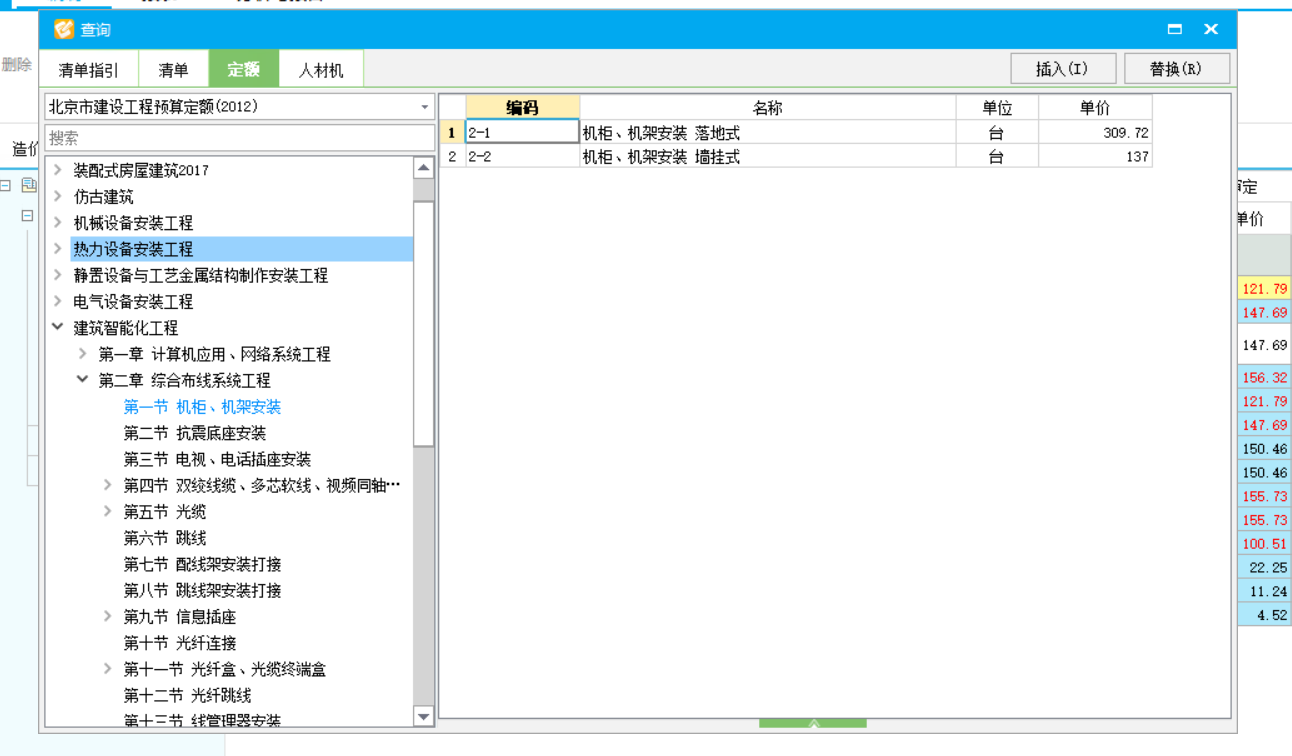
Task: Select code cell 2-1
Action: [x=522, y=132]
